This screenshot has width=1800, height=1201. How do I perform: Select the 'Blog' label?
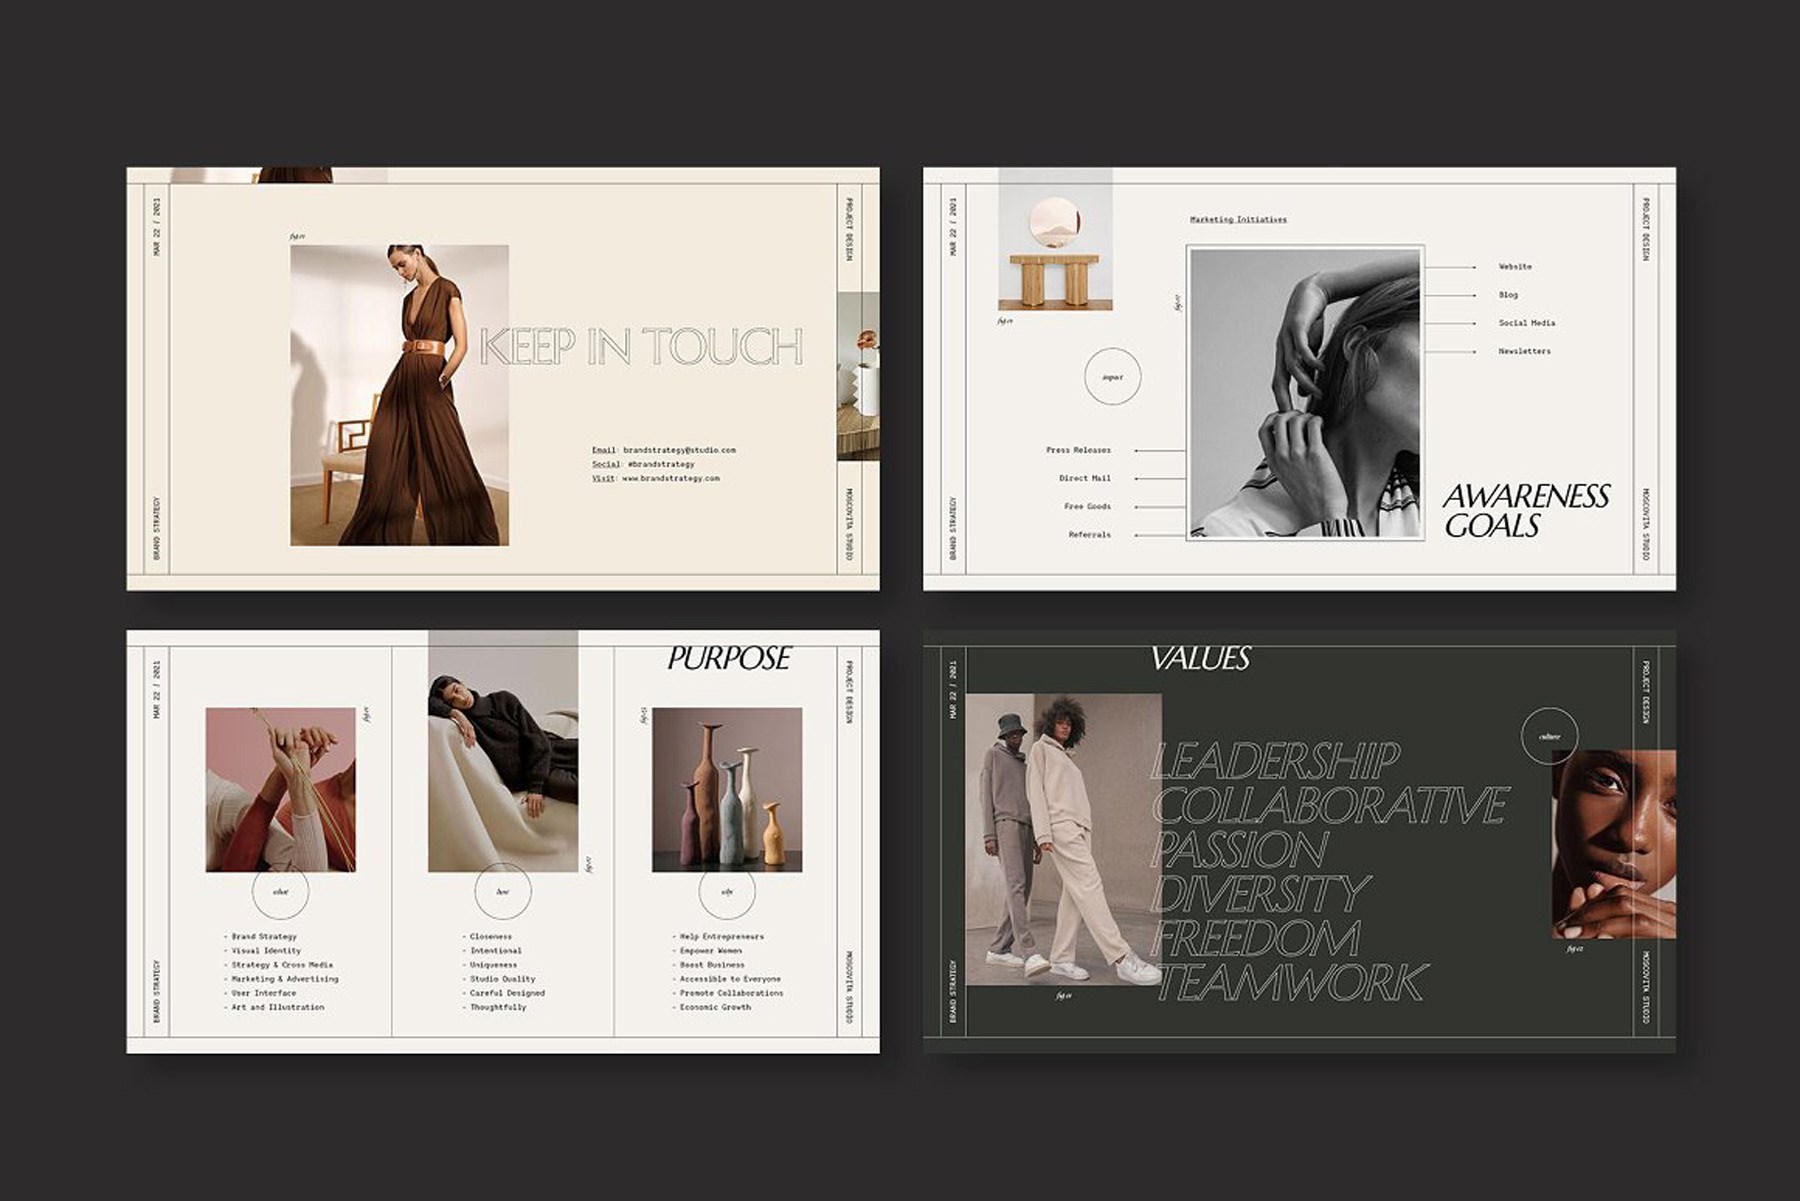point(1508,295)
